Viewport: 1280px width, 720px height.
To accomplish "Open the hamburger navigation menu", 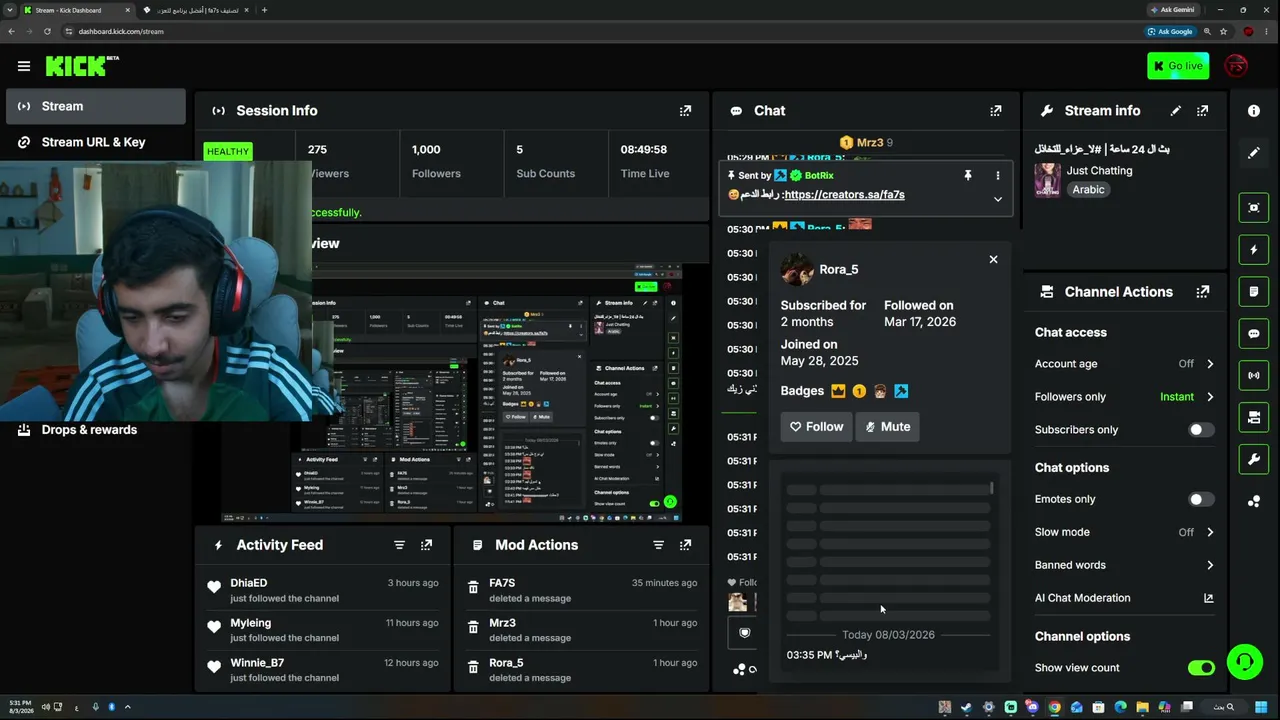I will 24,66.
